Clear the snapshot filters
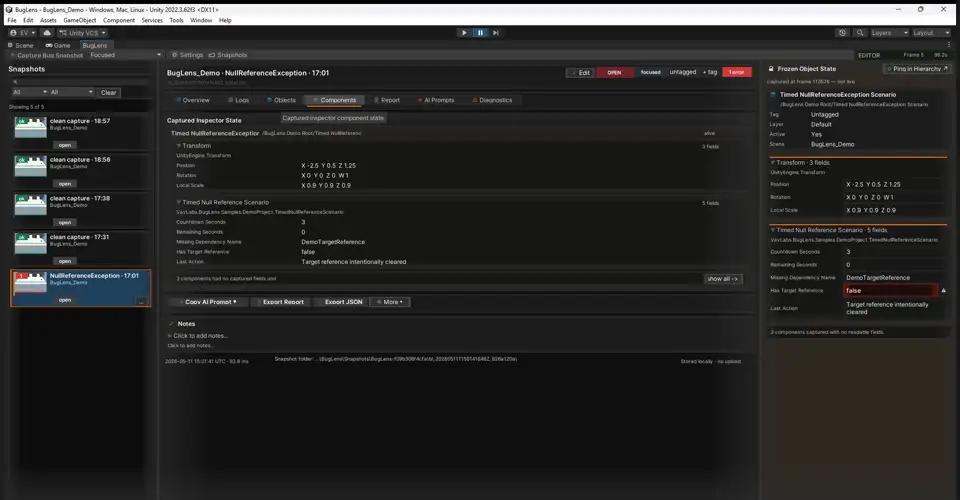960x500 pixels. (x=108, y=92)
